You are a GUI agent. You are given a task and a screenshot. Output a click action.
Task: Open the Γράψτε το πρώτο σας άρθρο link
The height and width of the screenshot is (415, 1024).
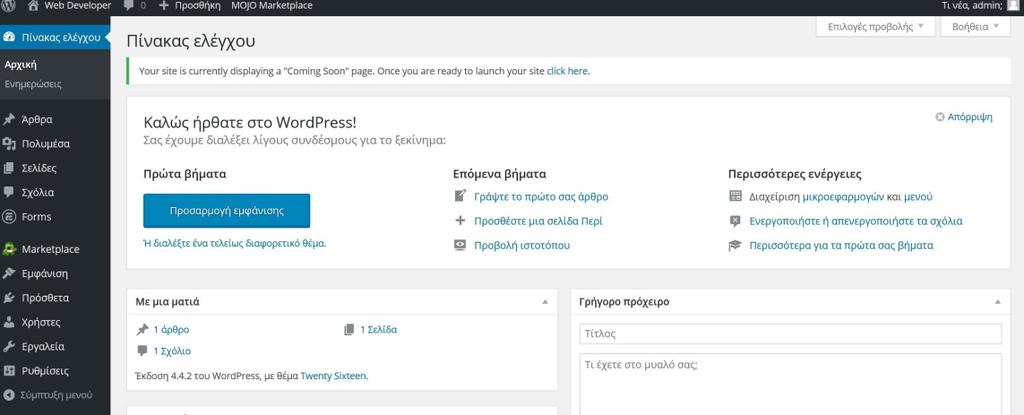541,196
